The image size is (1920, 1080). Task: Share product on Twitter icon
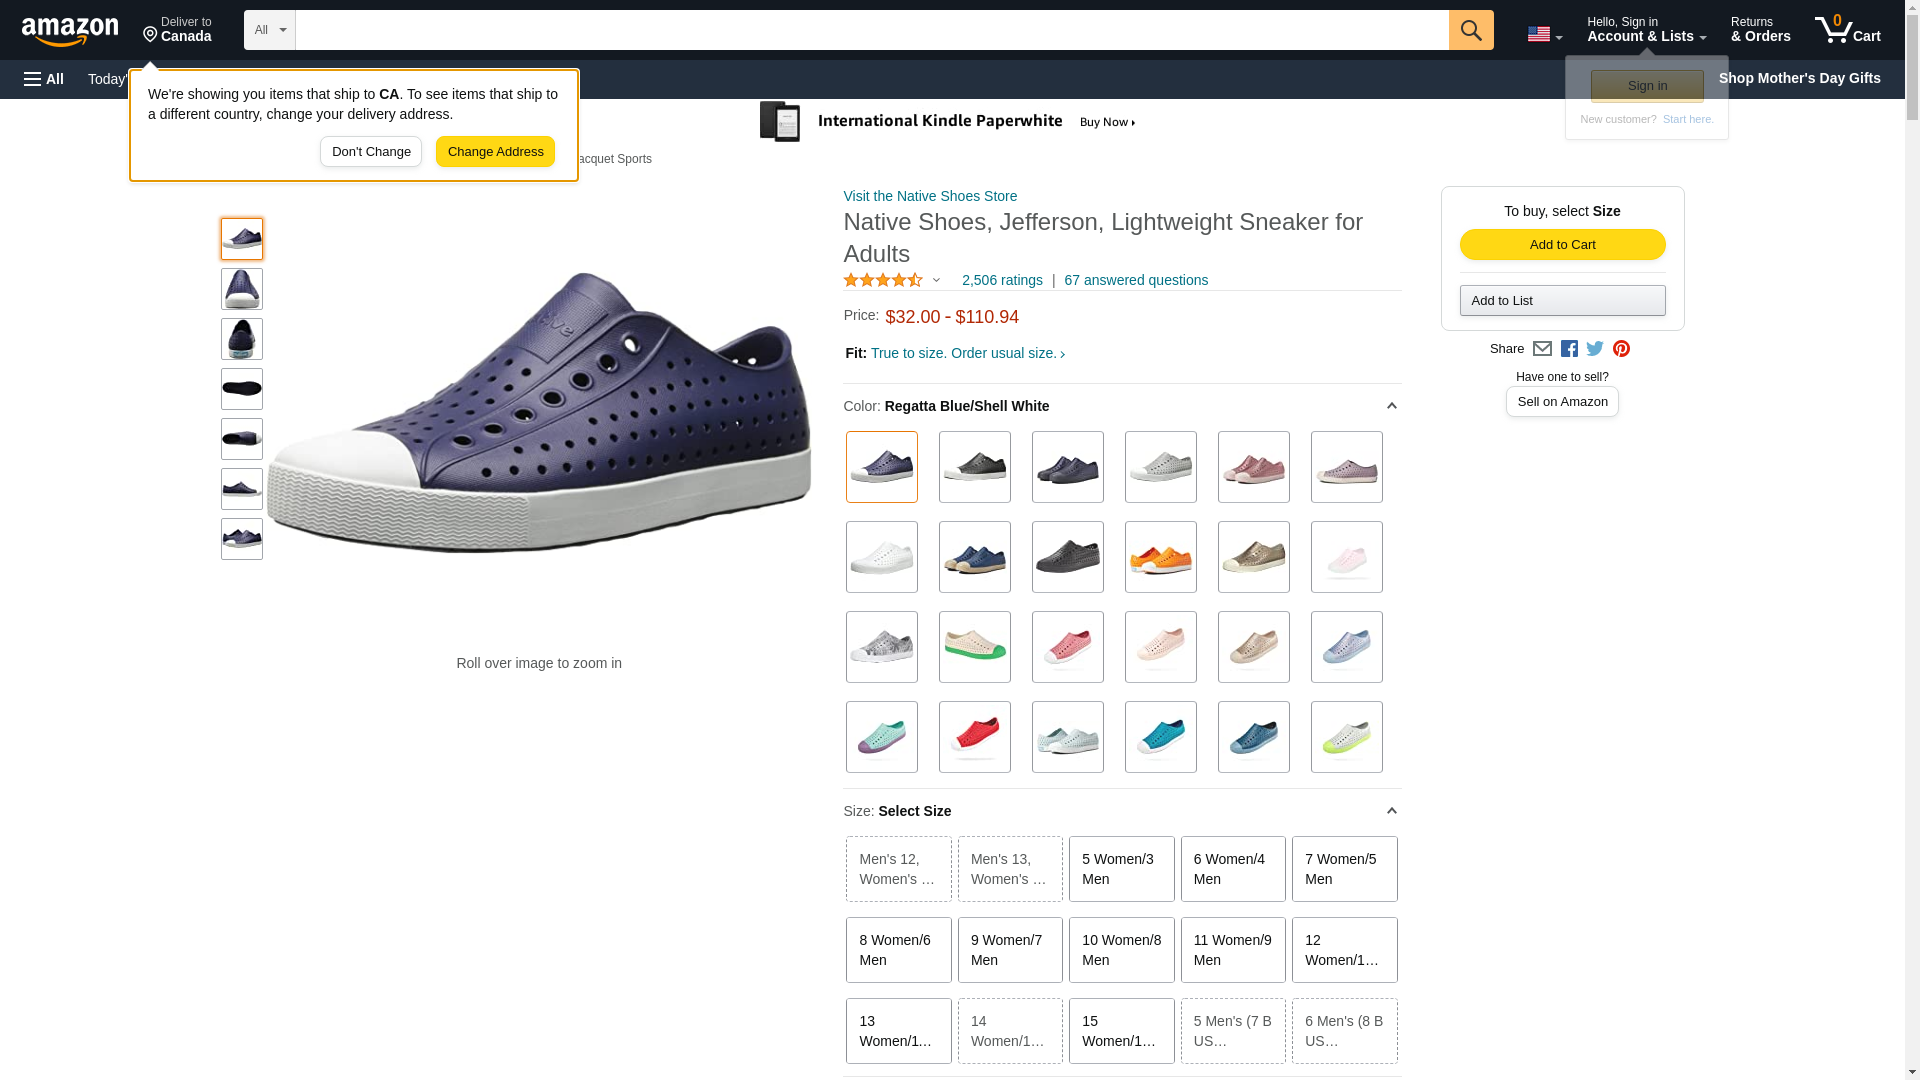[1595, 349]
